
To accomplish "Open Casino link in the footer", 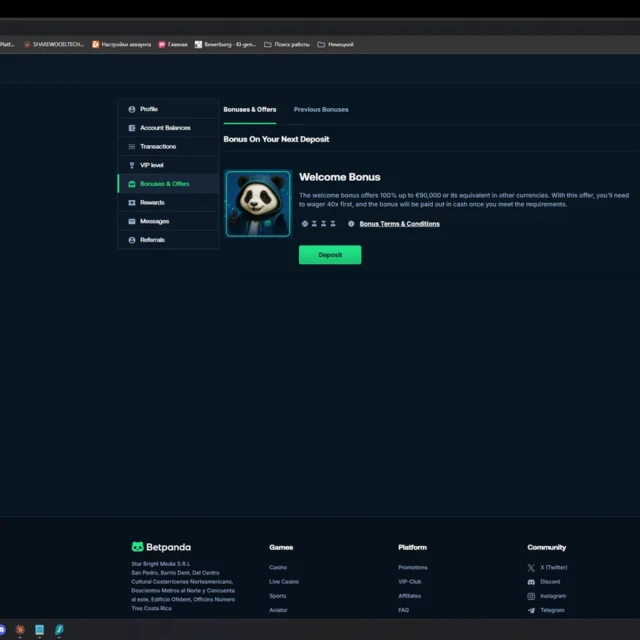I will [x=278, y=567].
